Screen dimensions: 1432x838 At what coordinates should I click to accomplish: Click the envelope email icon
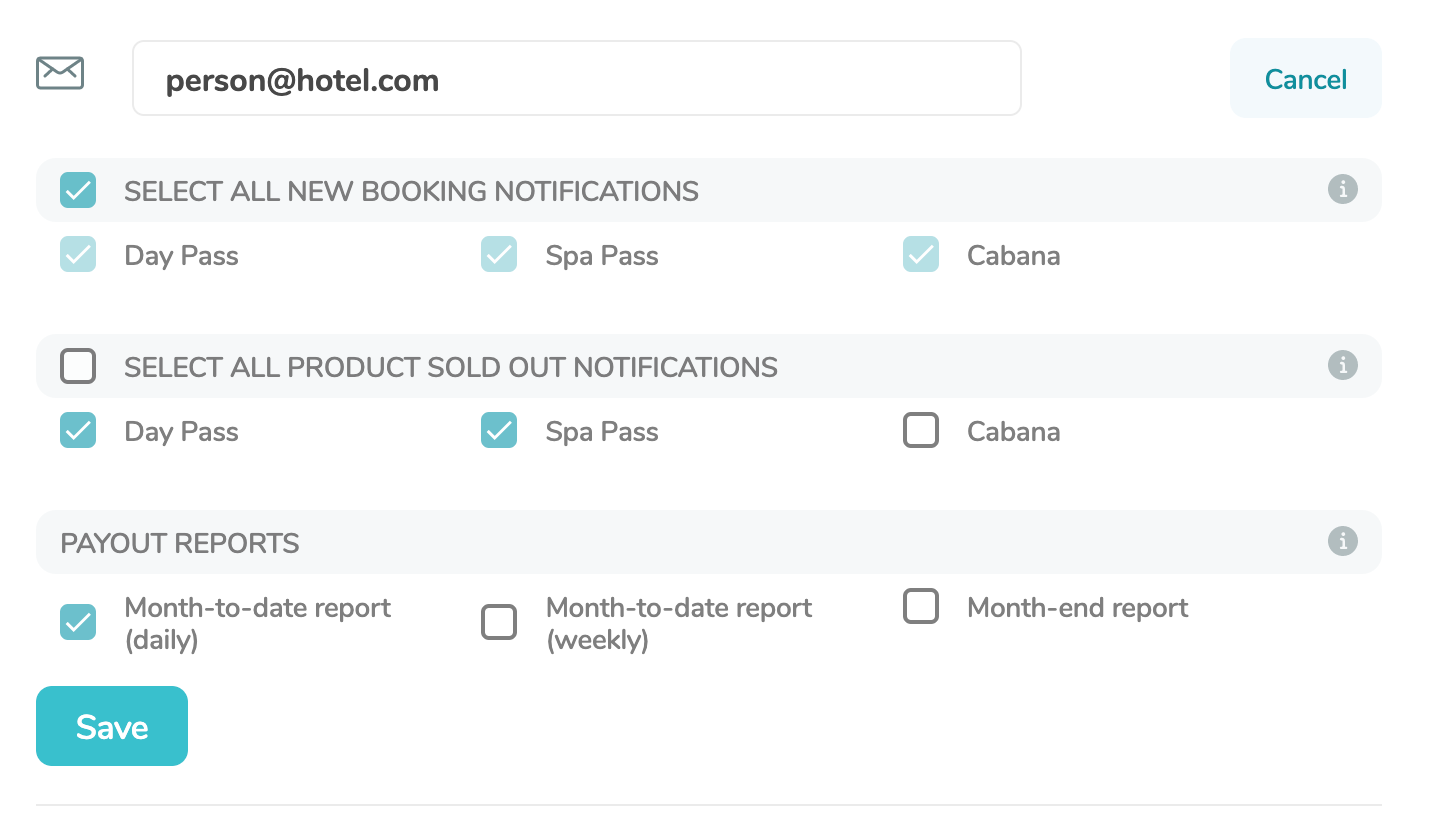pyautogui.click(x=60, y=73)
